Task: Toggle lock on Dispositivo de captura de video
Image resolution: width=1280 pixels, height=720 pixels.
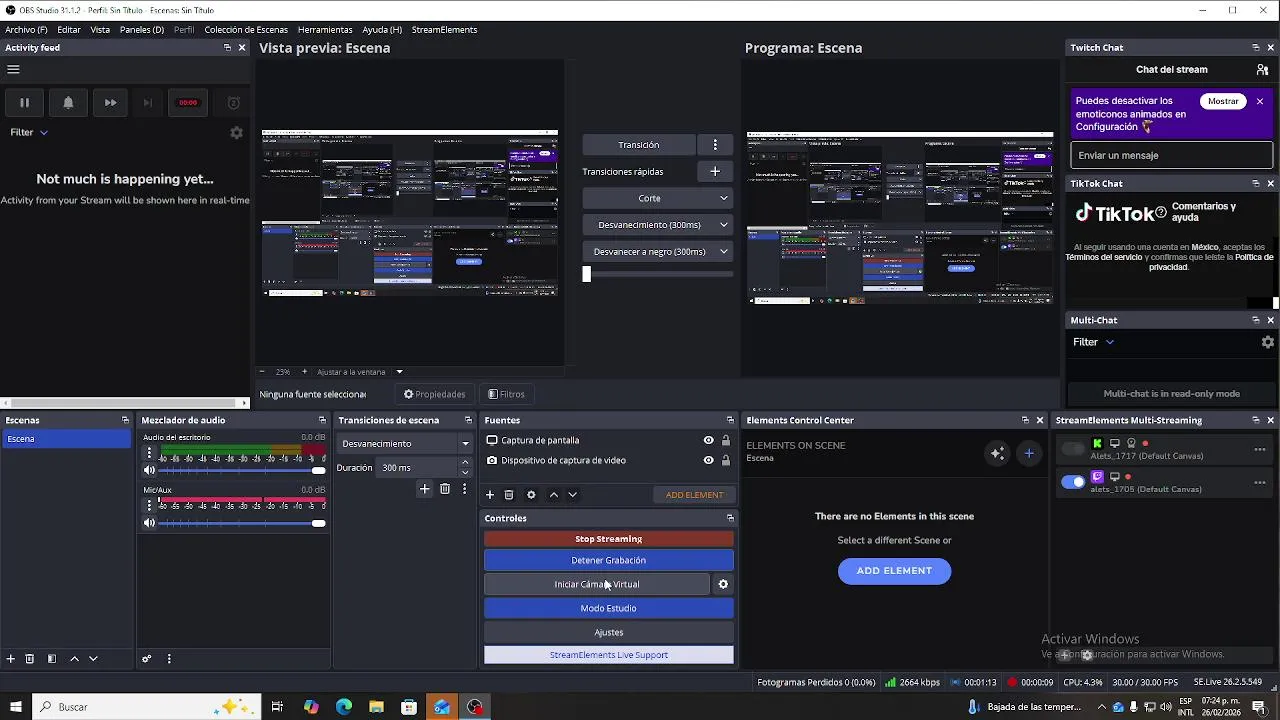Action: click(726, 460)
